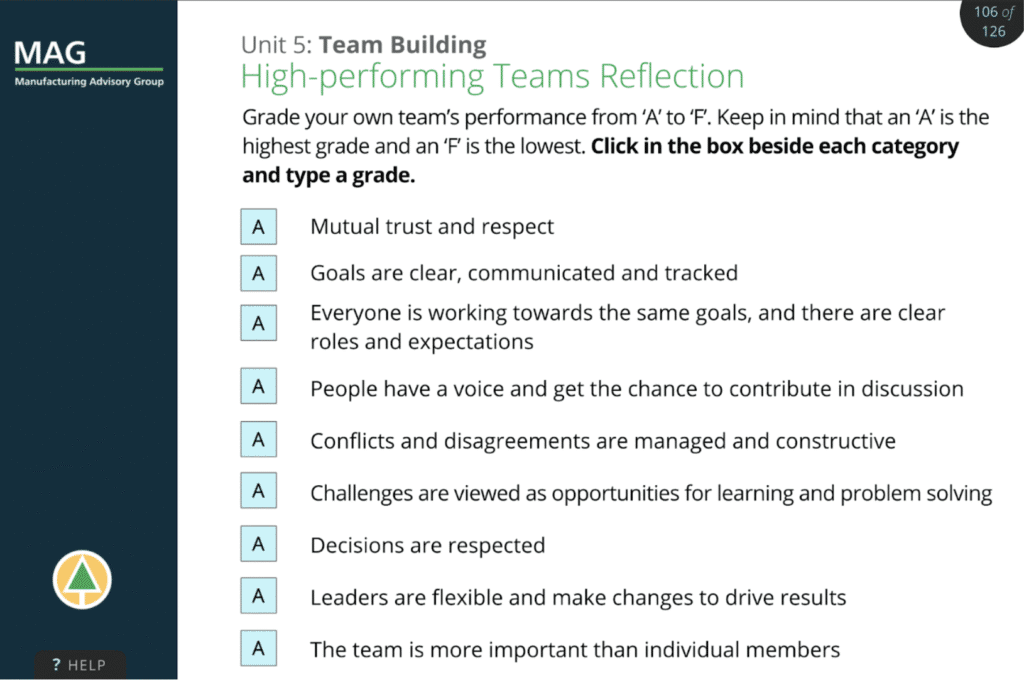The height and width of the screenshot is (680, 1024).
Task: Click the Unit 5: Team Building title
Action: 364,44
